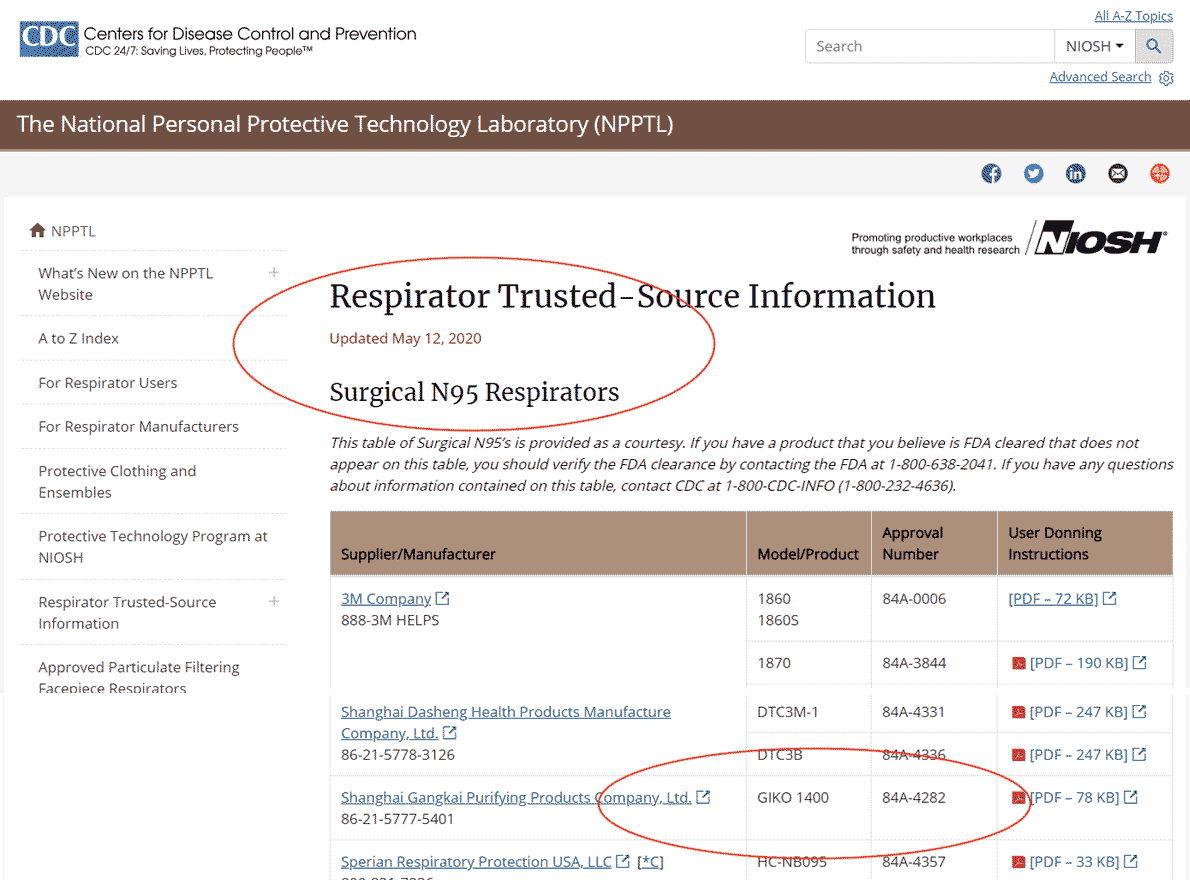The image size is (1190, 880).
Task: Click the CDC logo
Action: point(49,39)
